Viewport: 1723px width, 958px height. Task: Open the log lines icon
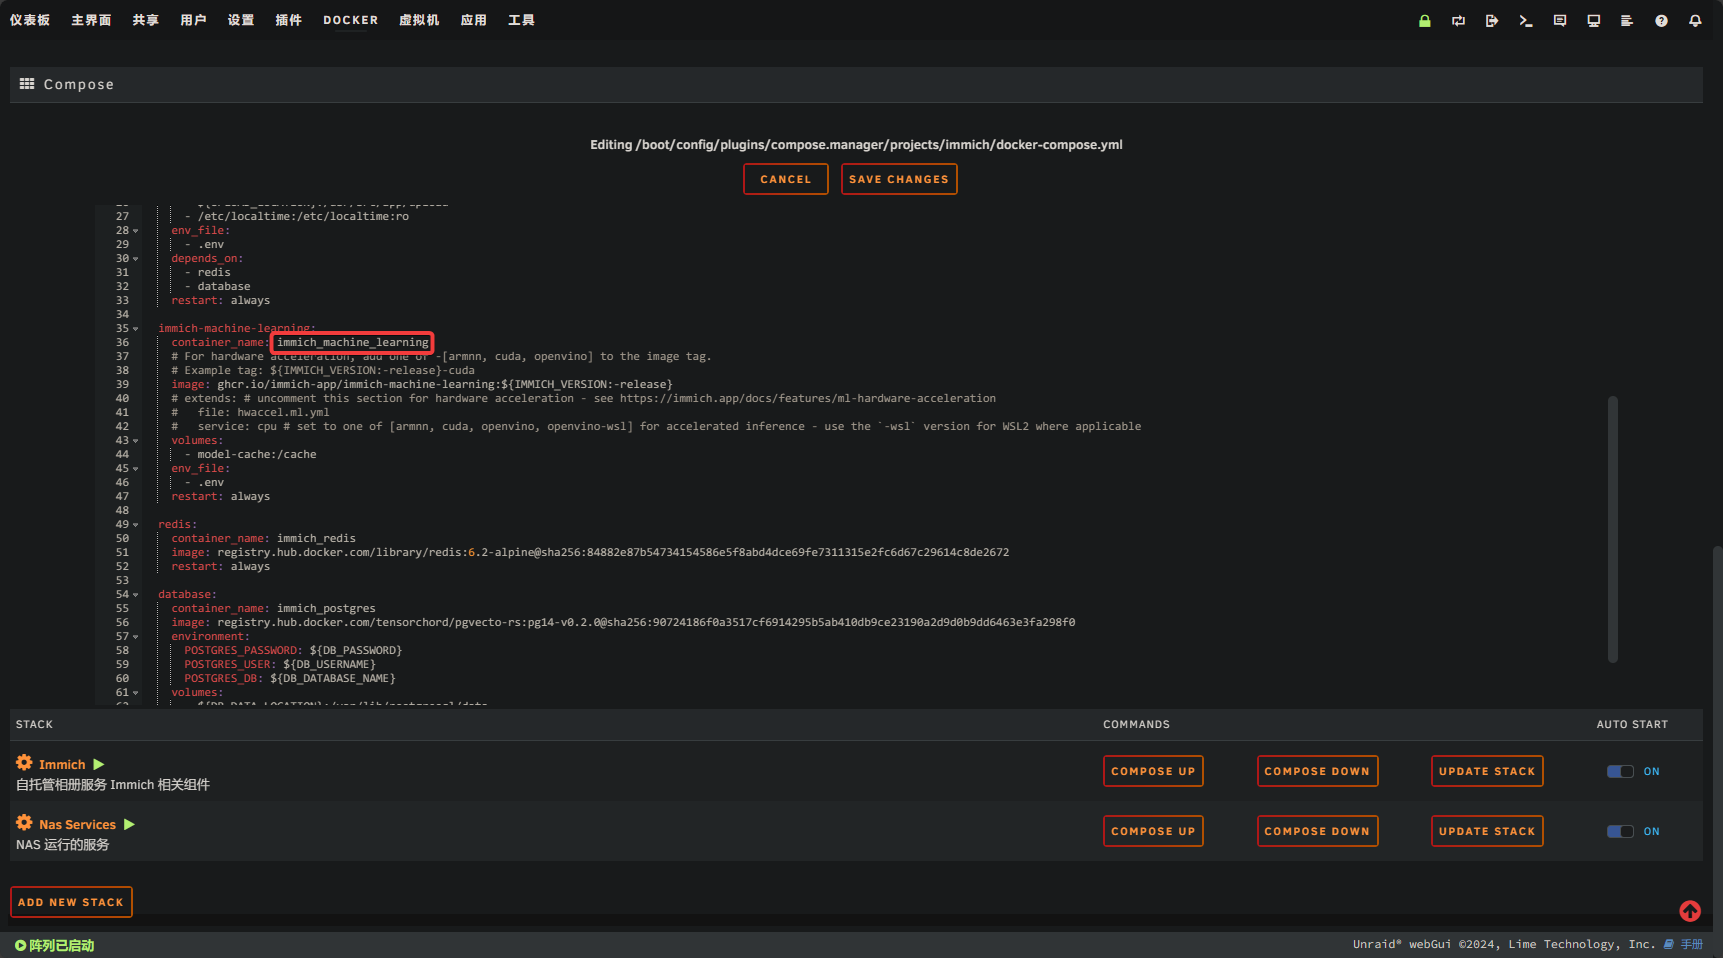(1627, 21)
